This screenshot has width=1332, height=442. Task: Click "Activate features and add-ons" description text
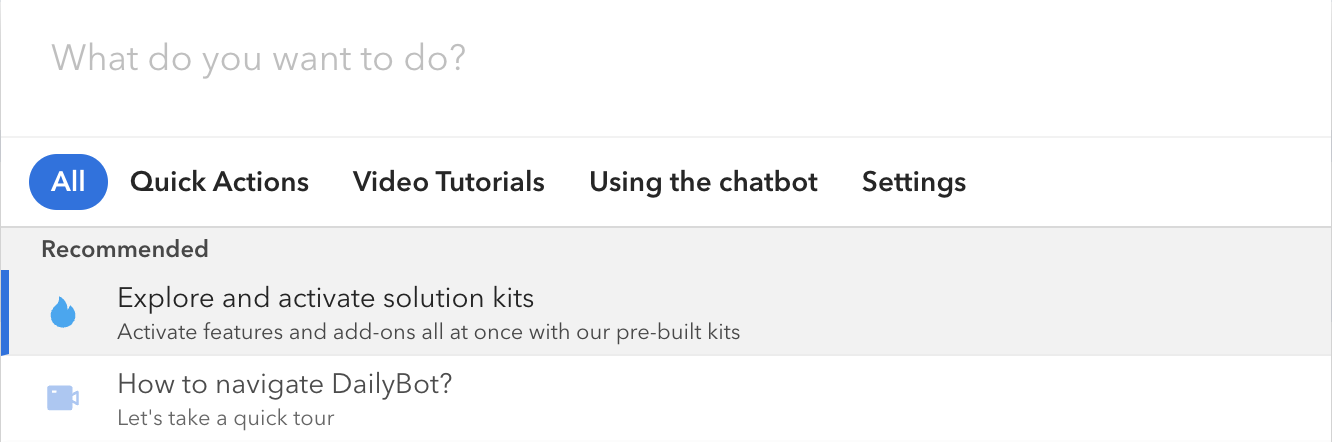click(x=429, y=332)
